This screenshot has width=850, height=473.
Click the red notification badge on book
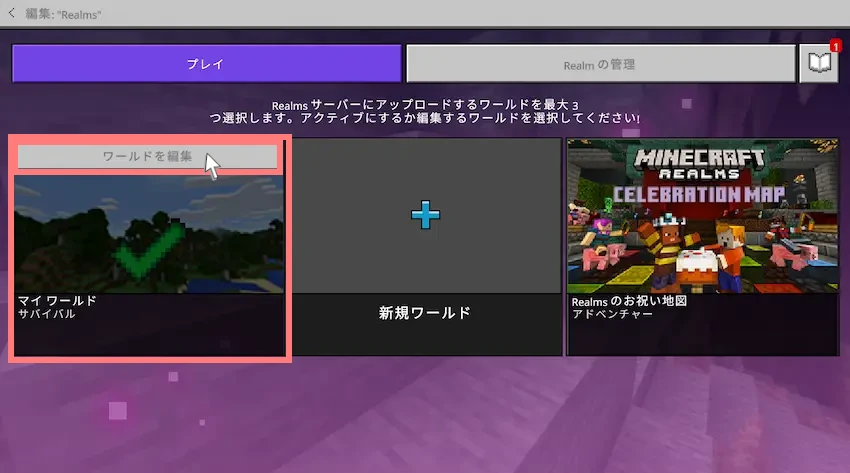click(832, 47)
